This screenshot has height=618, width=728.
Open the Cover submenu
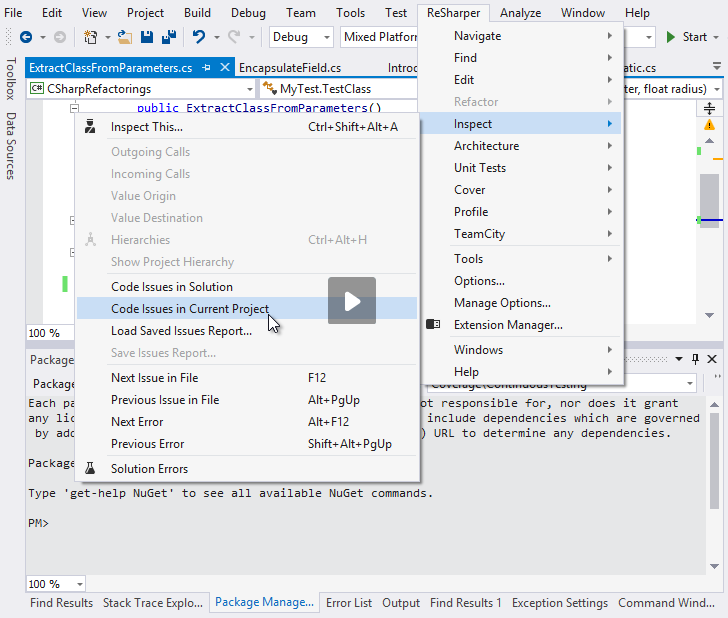point(520,190)
